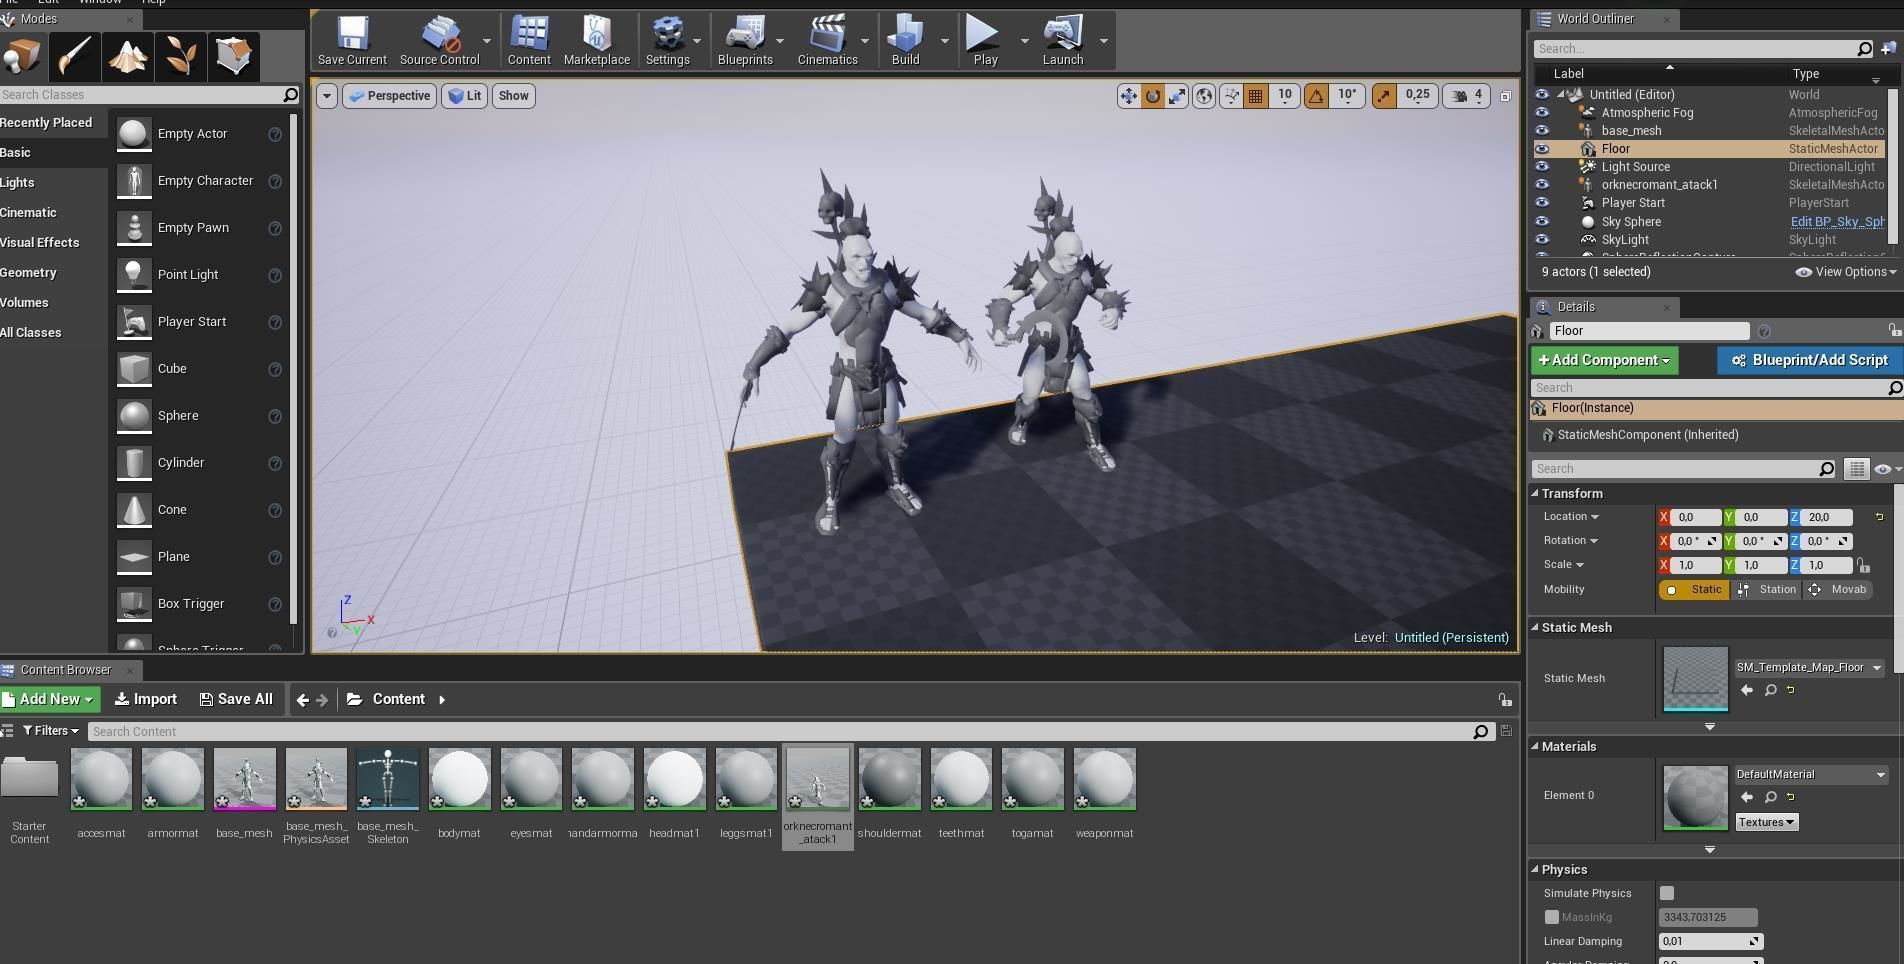
Task: Select the Visual Effects category
Action: (40, 243)
